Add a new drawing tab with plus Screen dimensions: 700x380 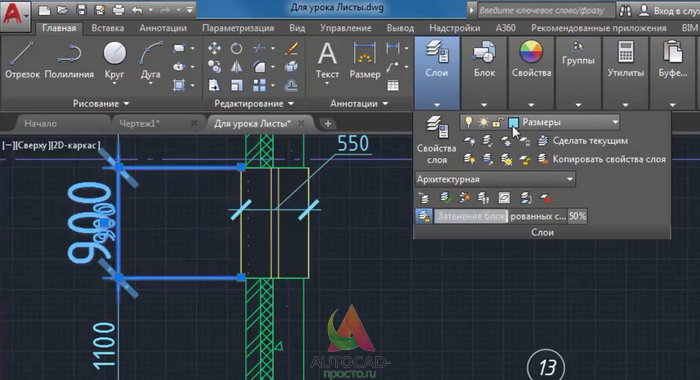(x=328, y=124)
